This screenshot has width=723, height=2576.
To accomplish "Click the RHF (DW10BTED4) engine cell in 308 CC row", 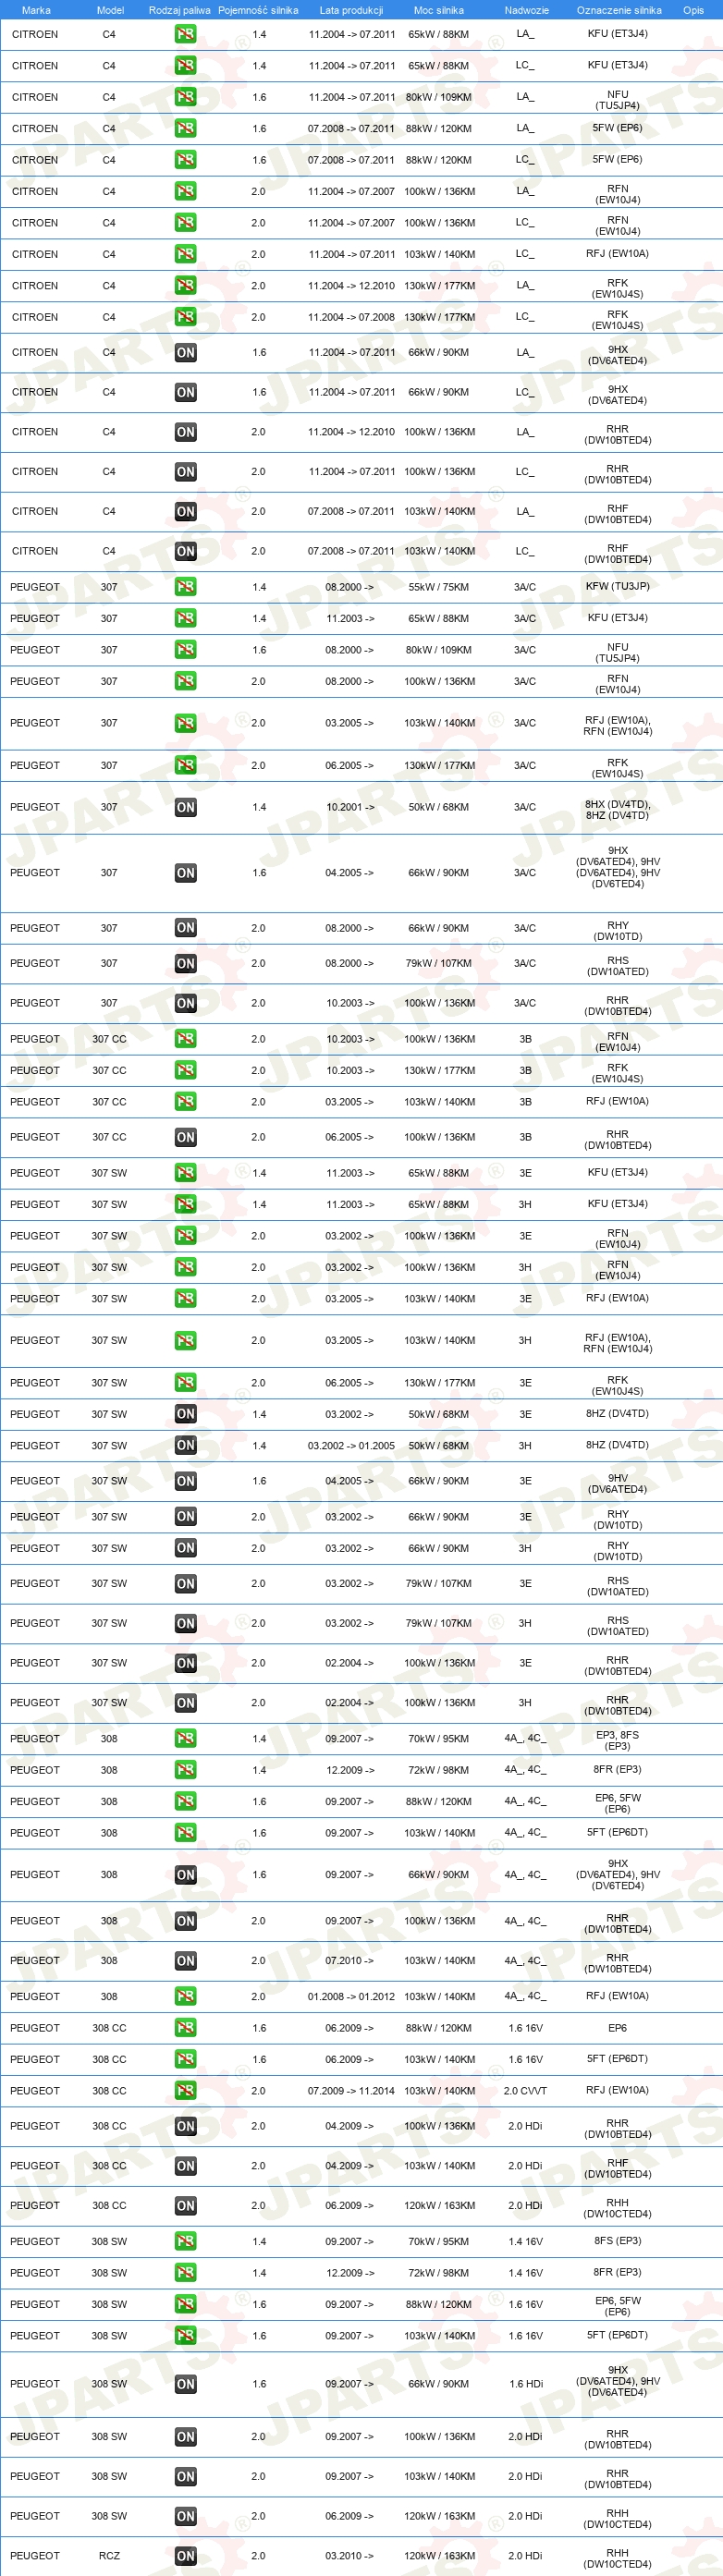I will click(618, 2168).
